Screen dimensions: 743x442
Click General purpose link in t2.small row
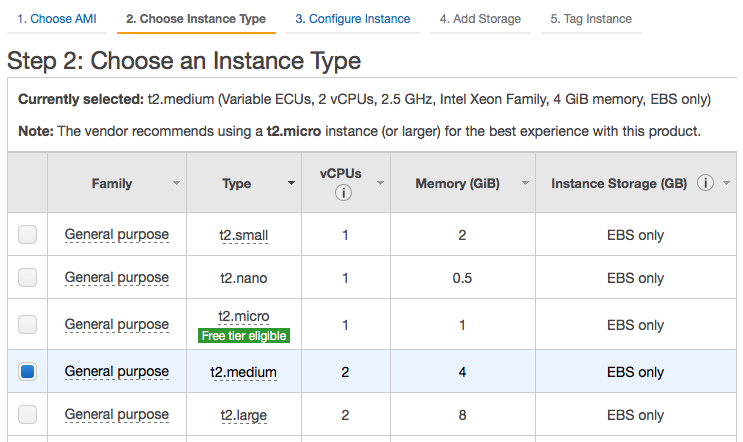pyautogui.click(x=117, y=235)
